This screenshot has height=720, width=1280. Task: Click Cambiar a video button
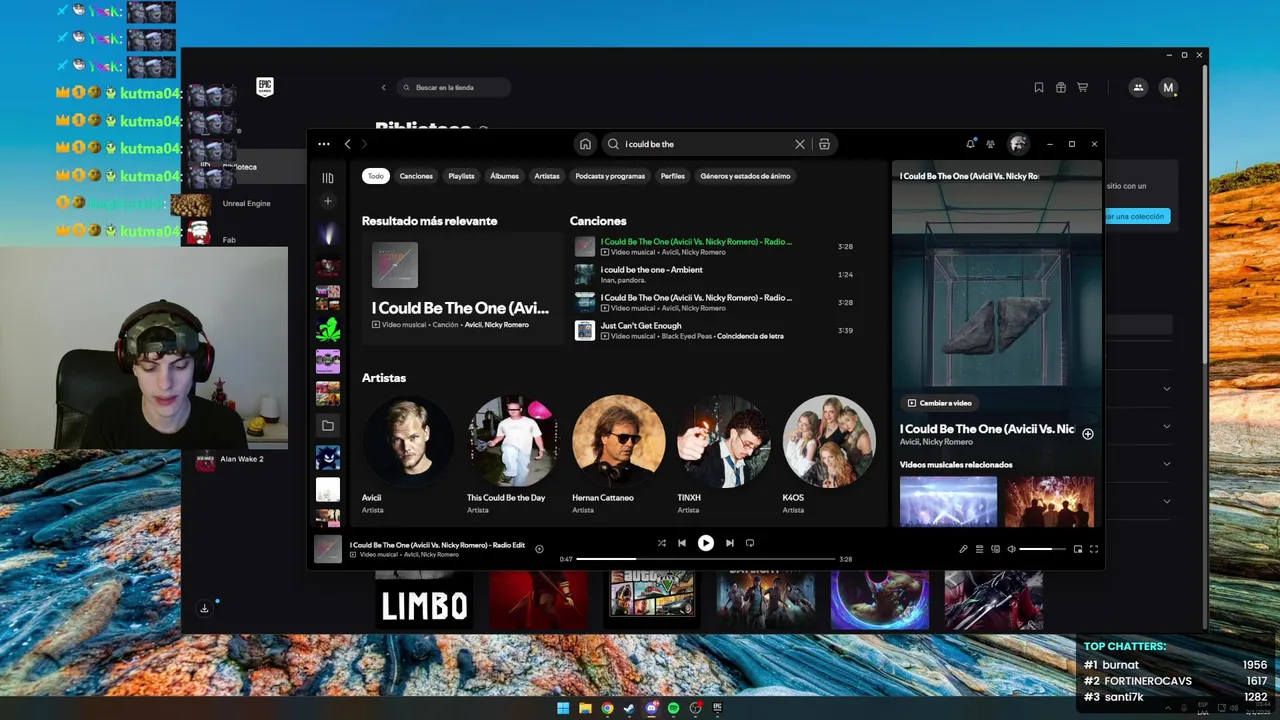click(939, 403)
